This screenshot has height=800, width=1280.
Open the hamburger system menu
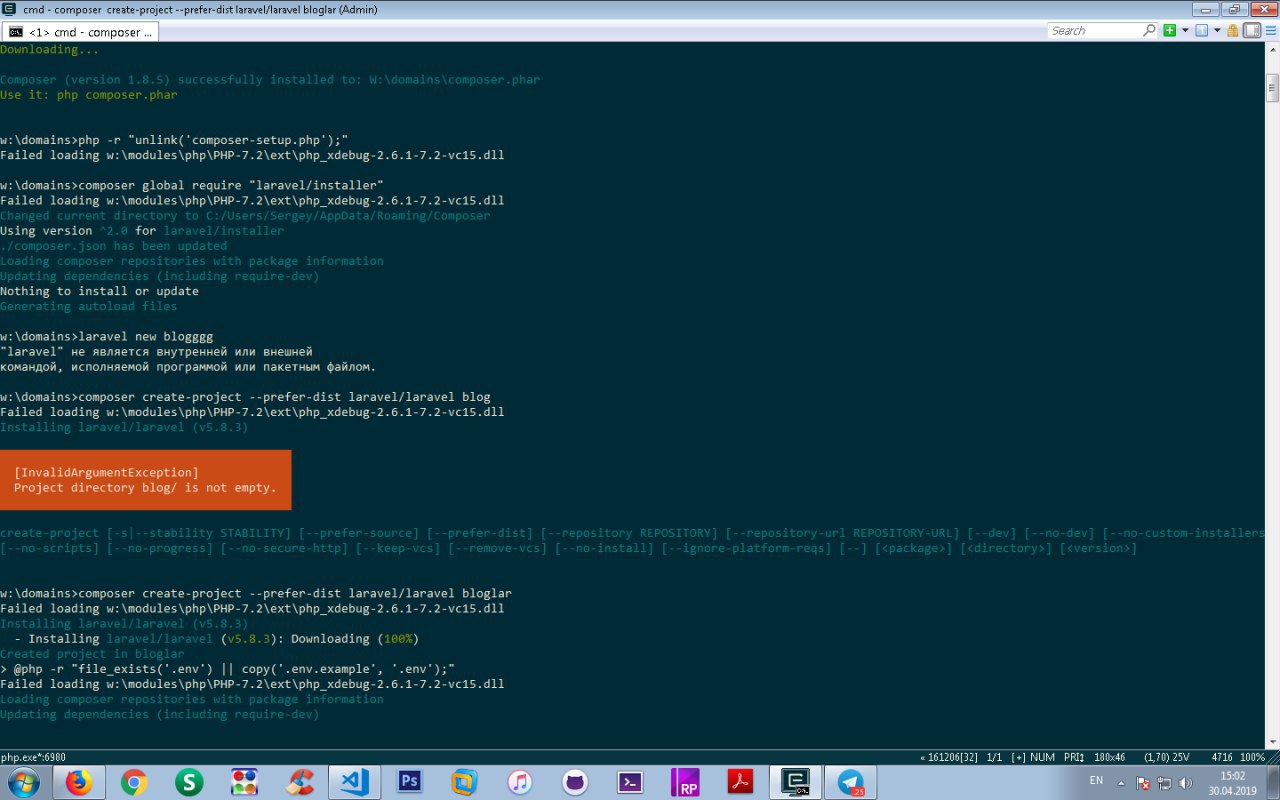1270,30
